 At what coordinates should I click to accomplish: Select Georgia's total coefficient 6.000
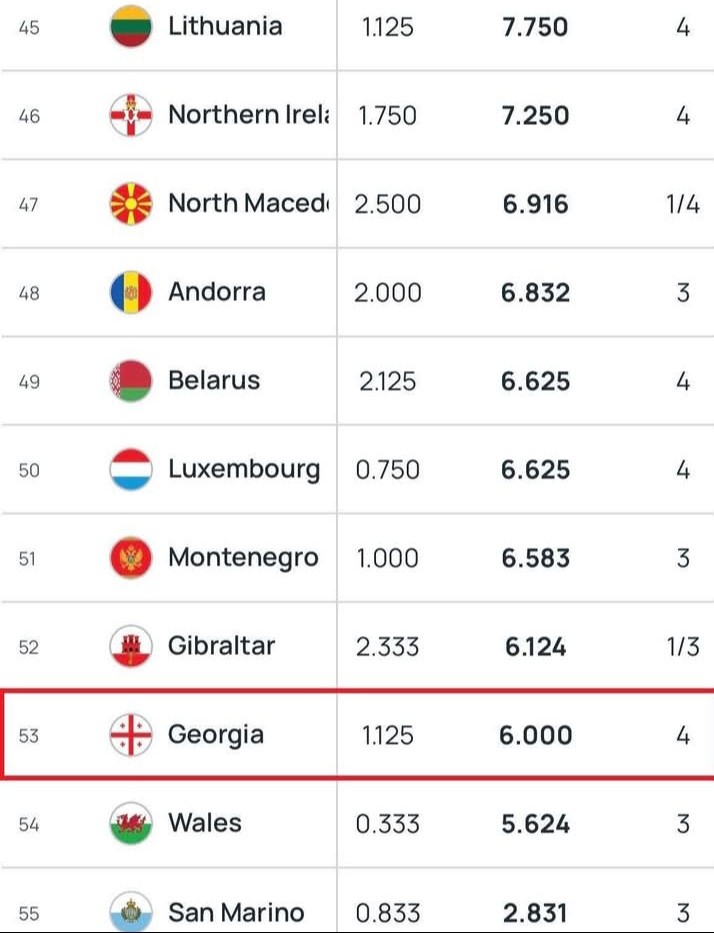(536, 736)
